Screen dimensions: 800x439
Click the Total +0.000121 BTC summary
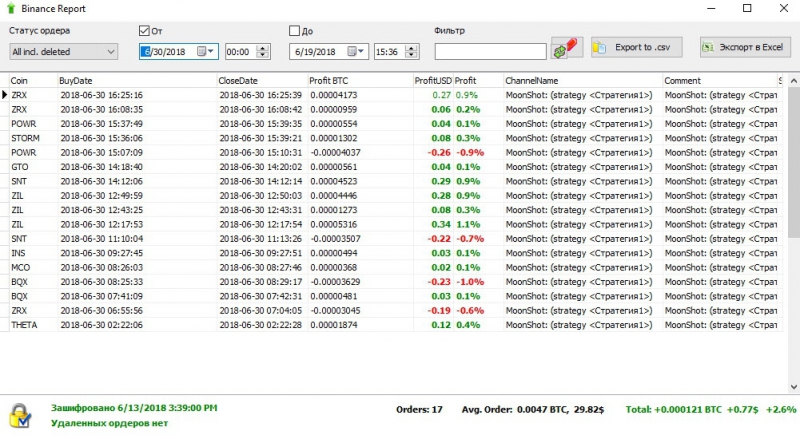point(711,409)
